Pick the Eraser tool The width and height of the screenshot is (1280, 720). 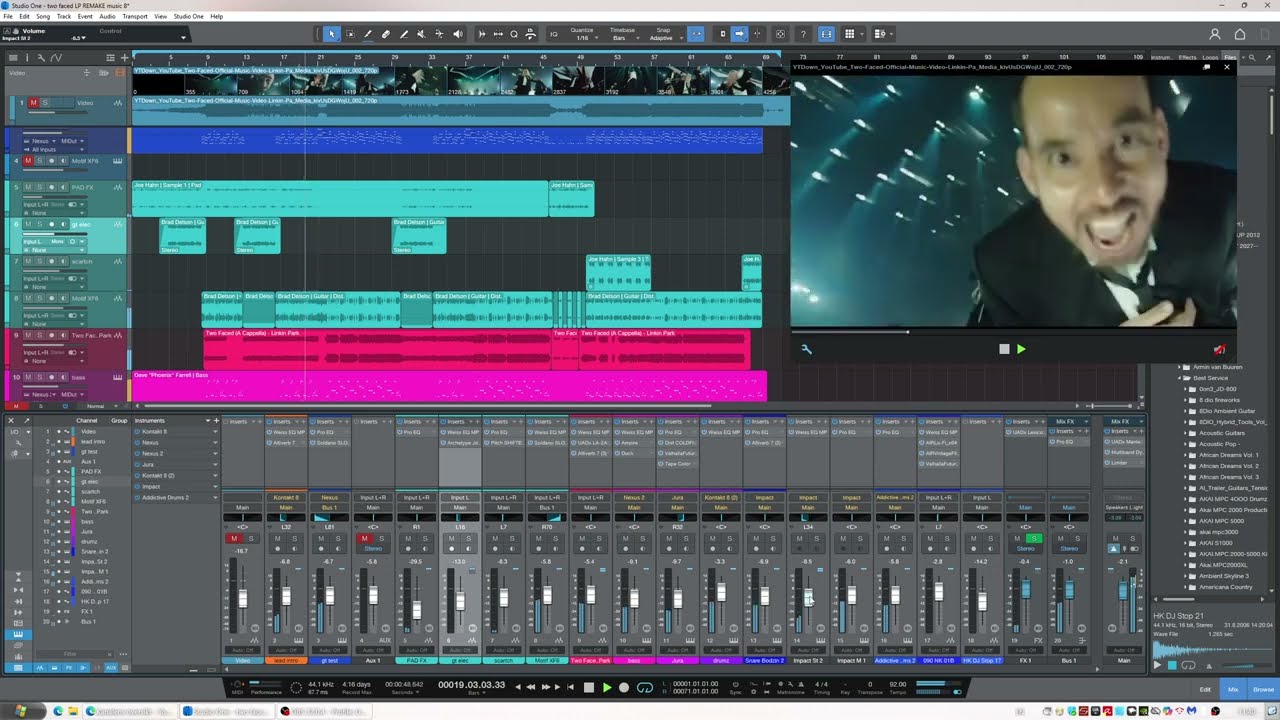point(386,34)
